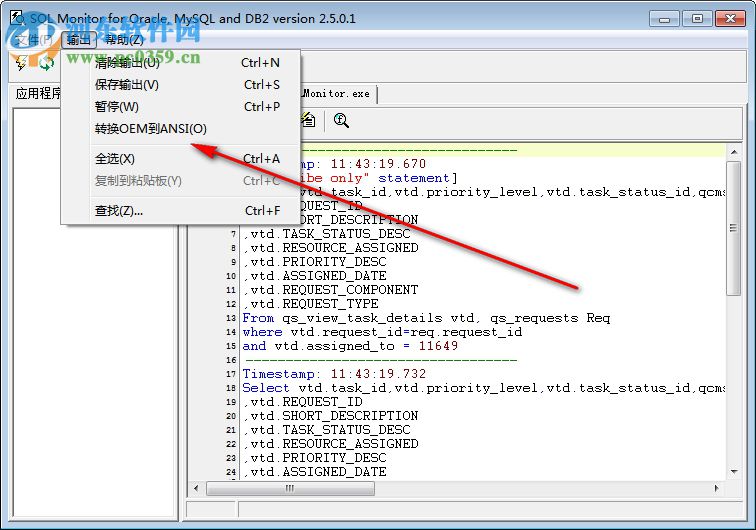Image resolution: width=756 pixels, height=530 pixels.
Task: Click the 应用程序 panel header
Action: (39, 93)
